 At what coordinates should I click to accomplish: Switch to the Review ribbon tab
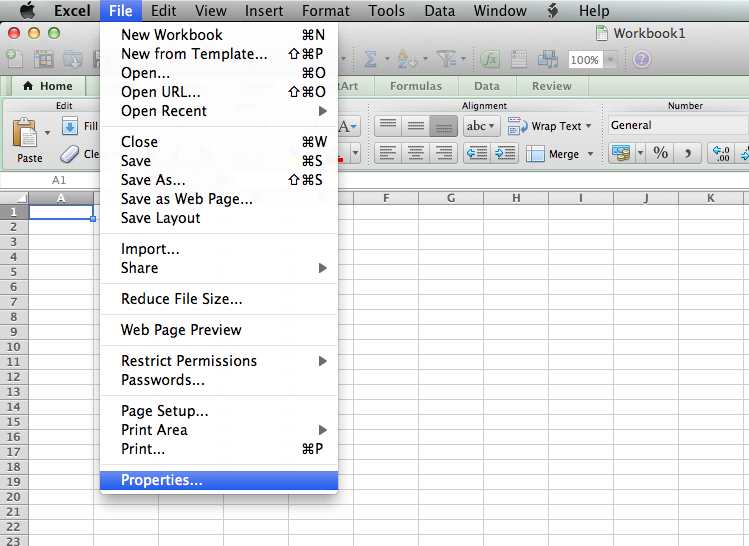tap(552, 86)
